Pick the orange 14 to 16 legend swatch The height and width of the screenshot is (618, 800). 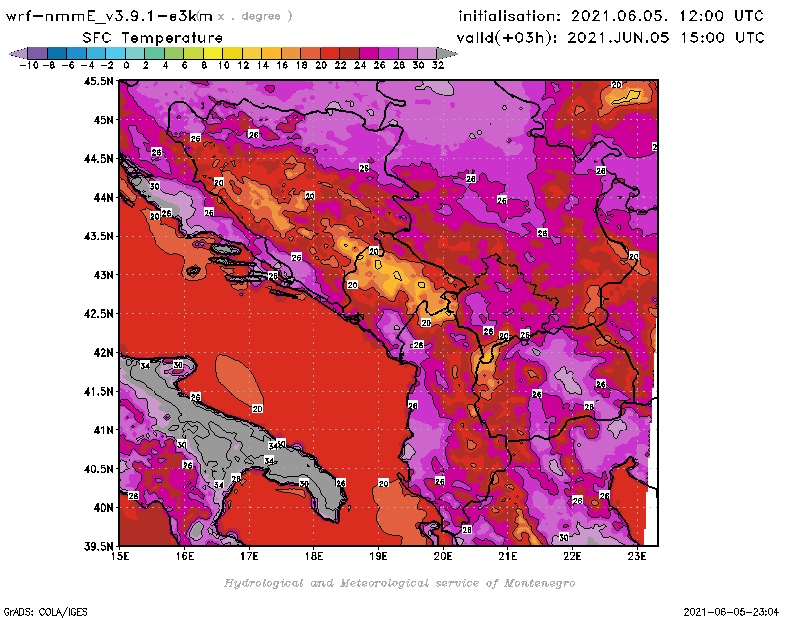271,53
